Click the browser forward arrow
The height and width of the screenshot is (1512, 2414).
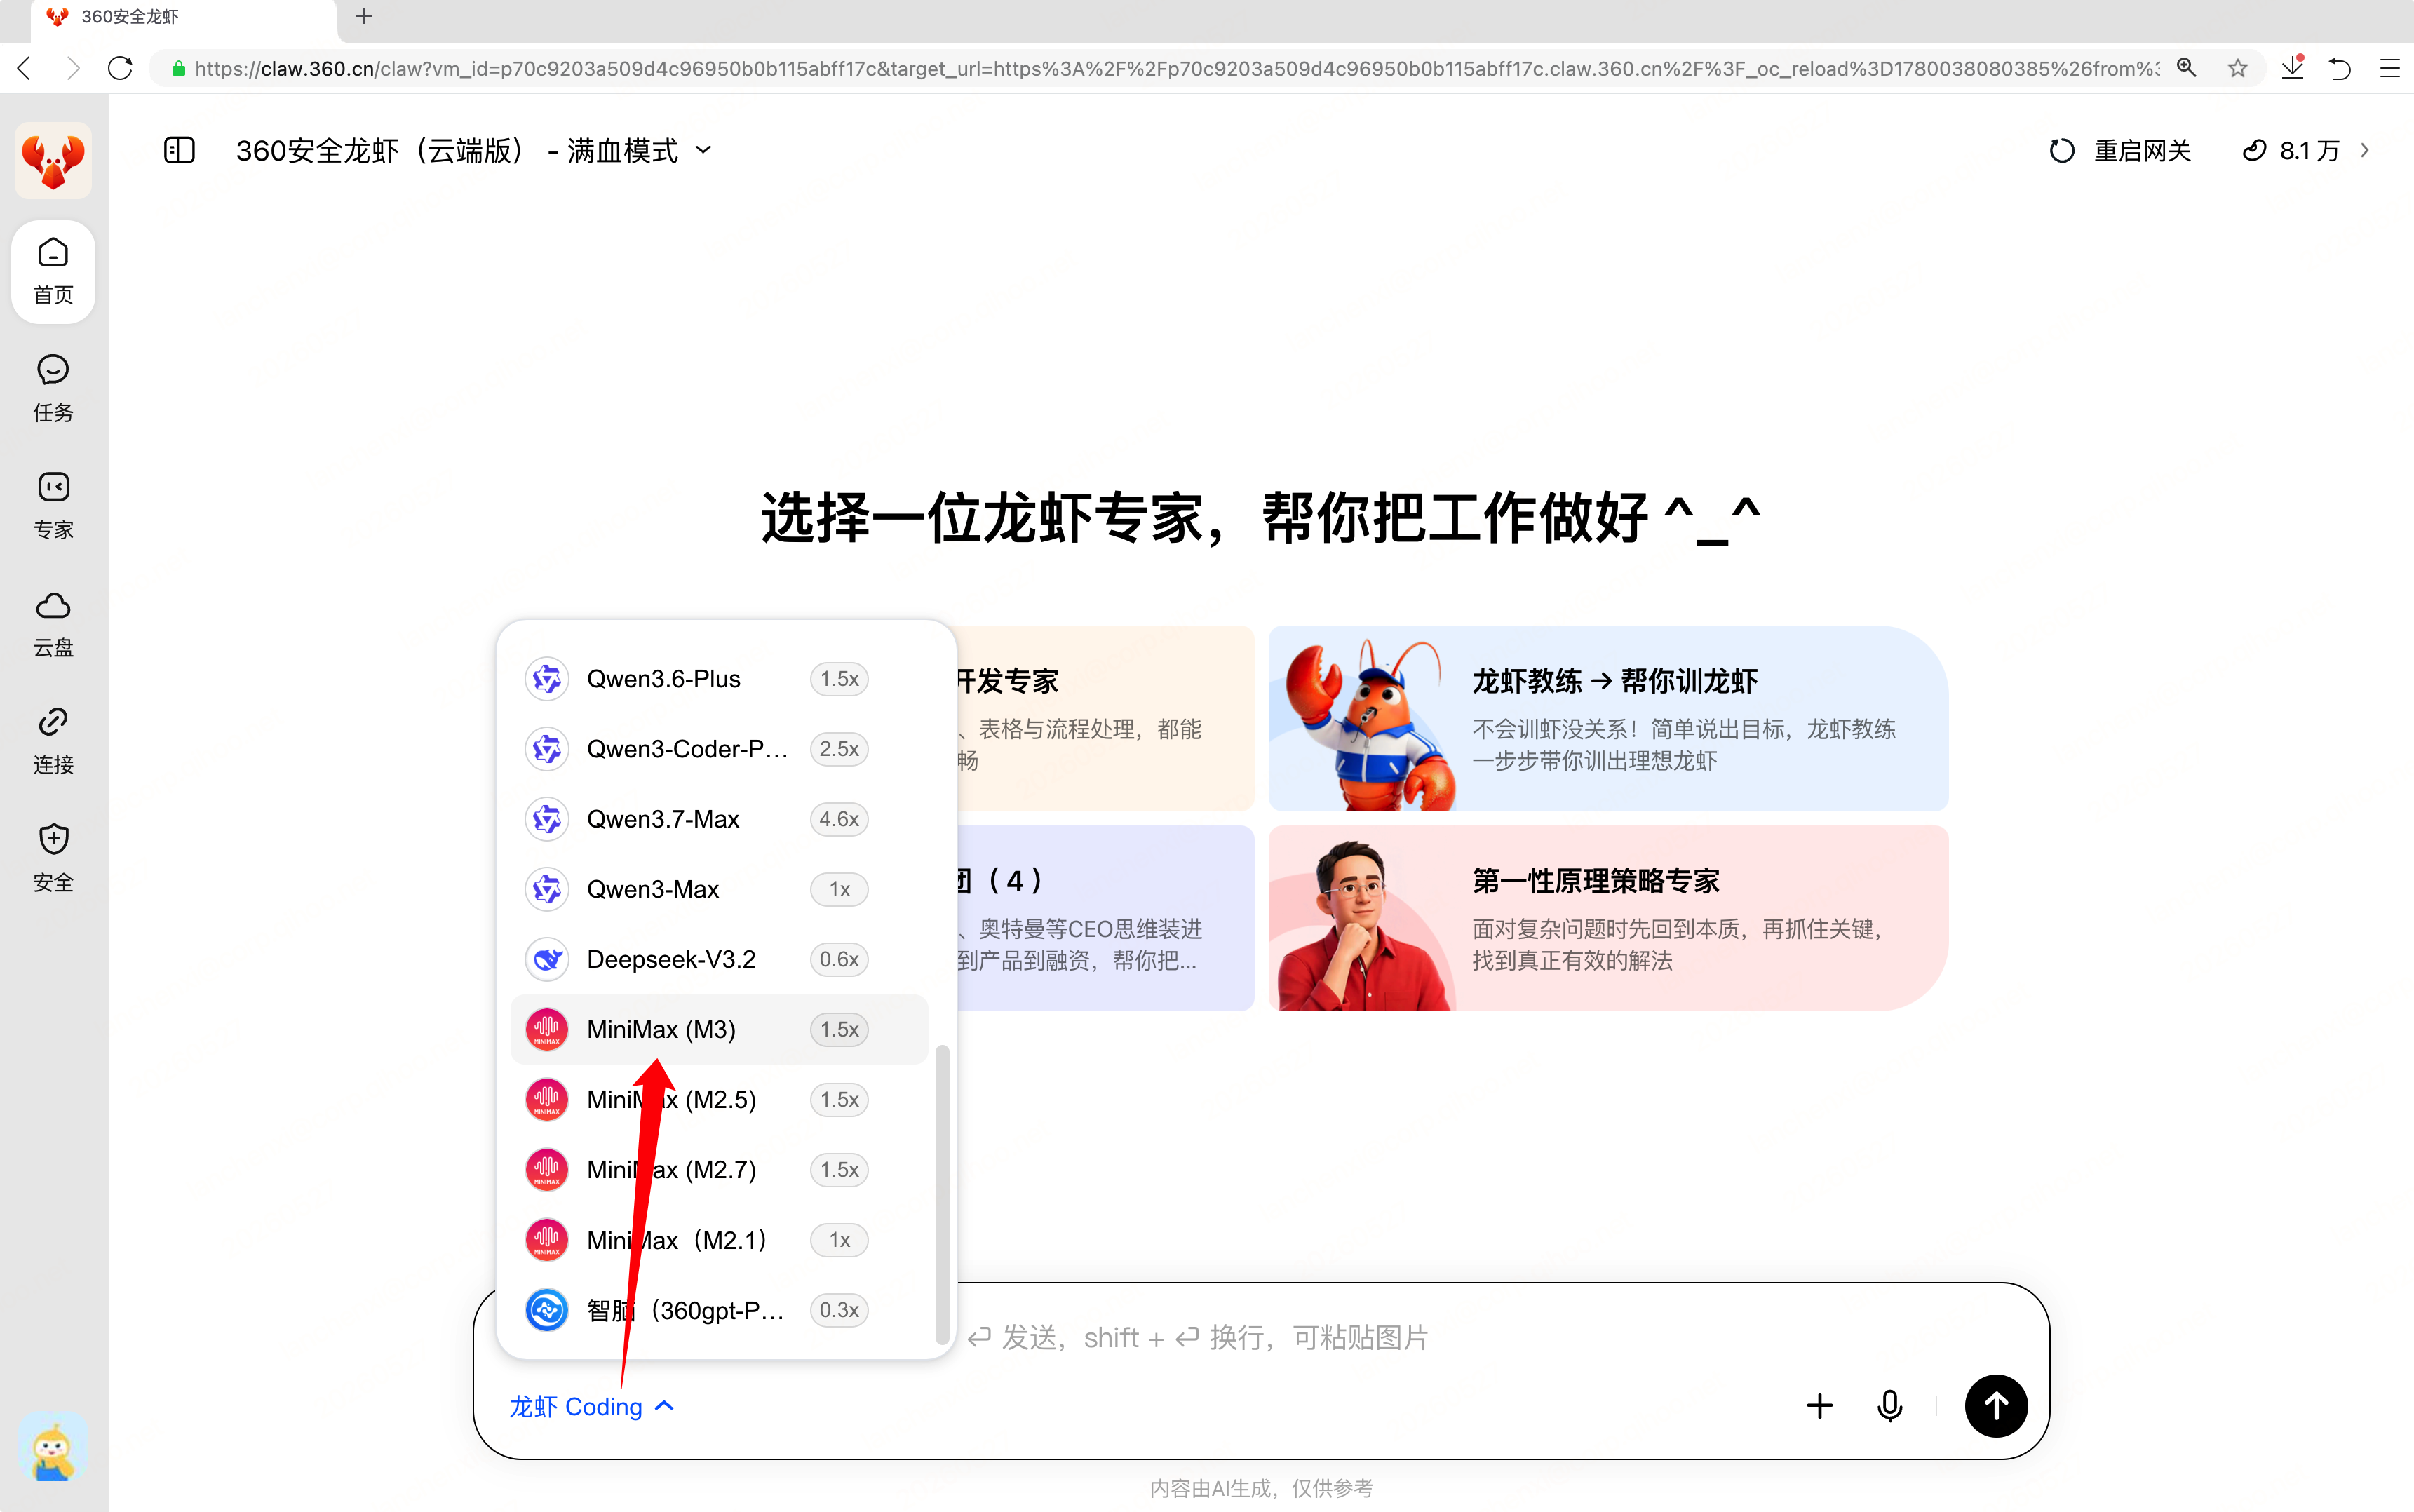click(x=72, y=68)
